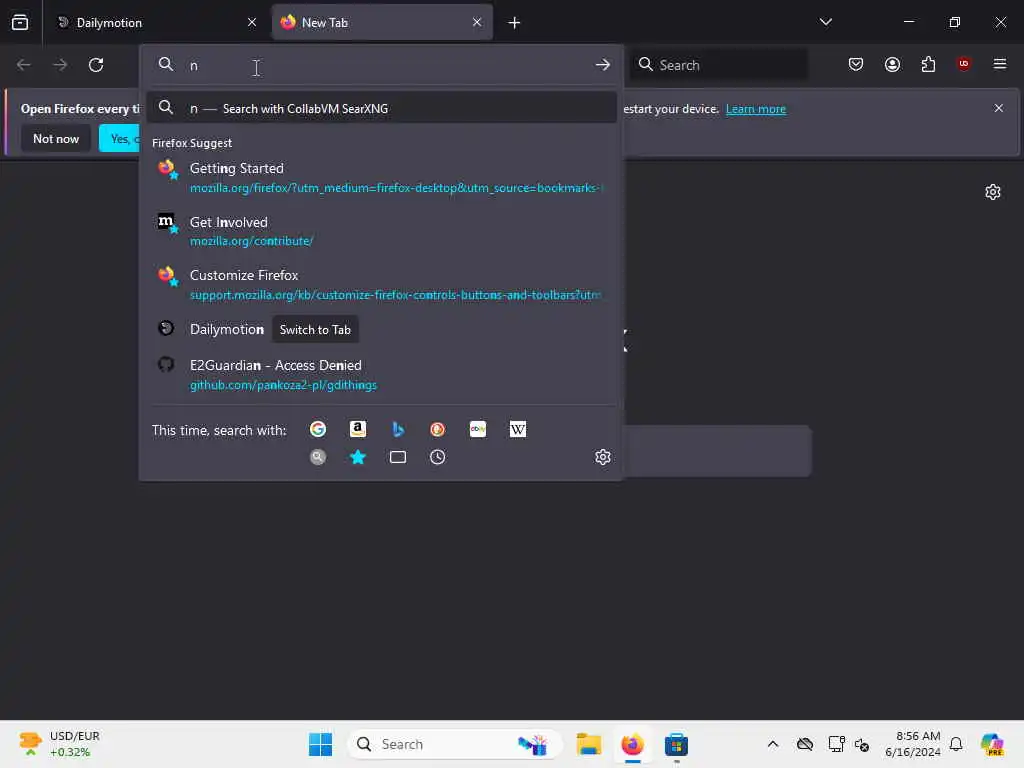1024x768 pixels.
Task: Open the Copilot preview icon
Action: point(992,744)
